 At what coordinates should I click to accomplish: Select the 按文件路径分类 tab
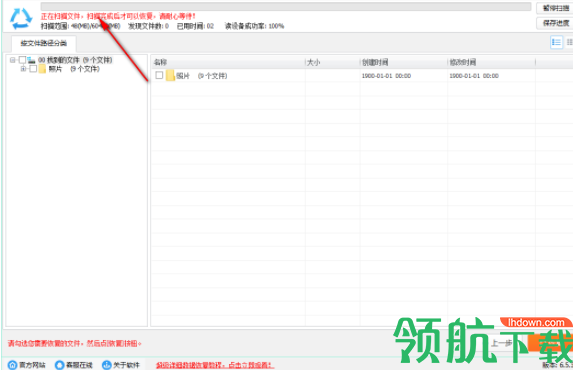click(43, 43)
